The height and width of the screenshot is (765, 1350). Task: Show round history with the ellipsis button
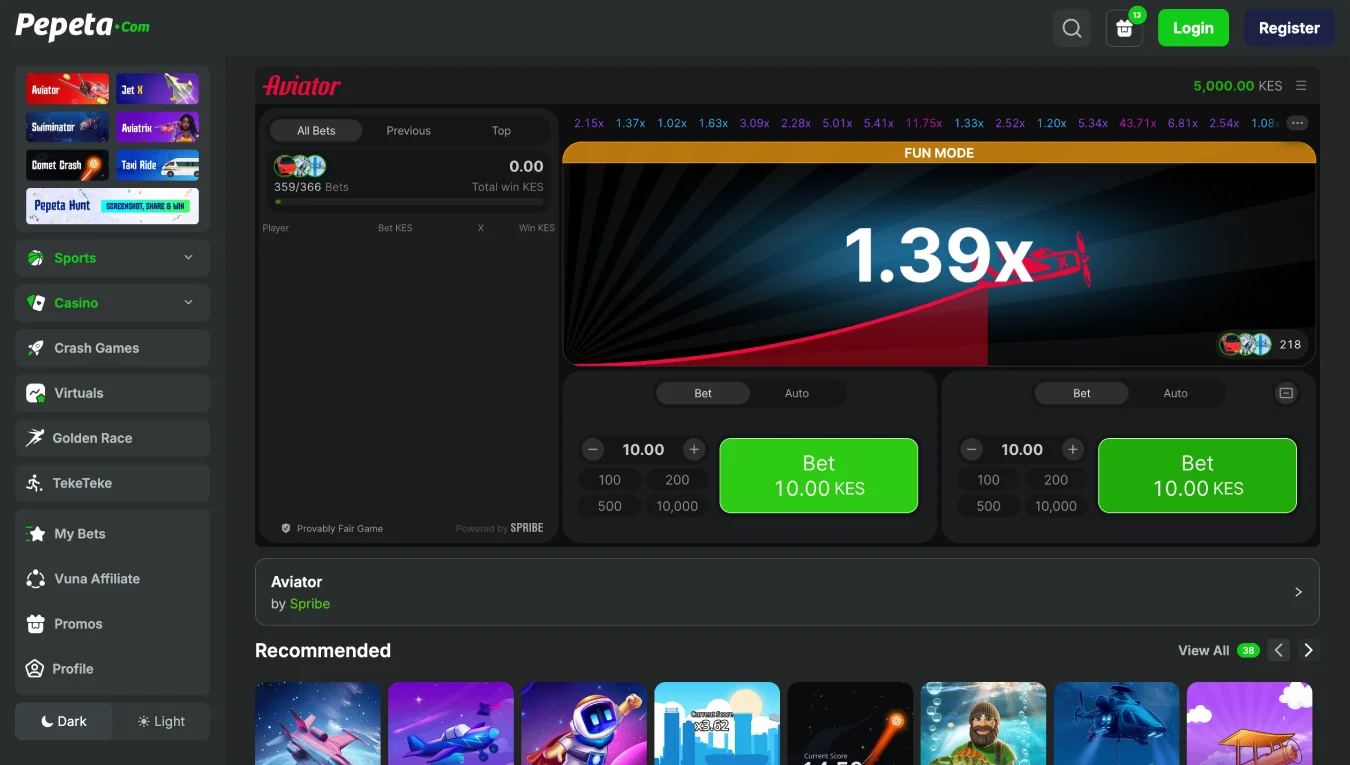click(x=1297, y=123)
